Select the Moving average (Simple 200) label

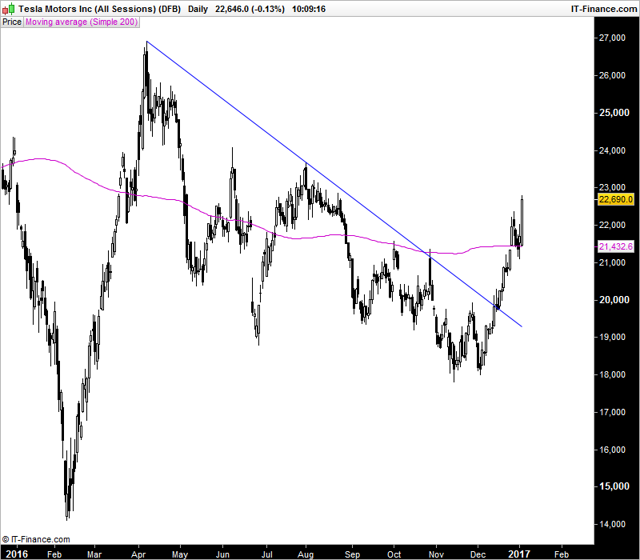[x=81, y=22]
